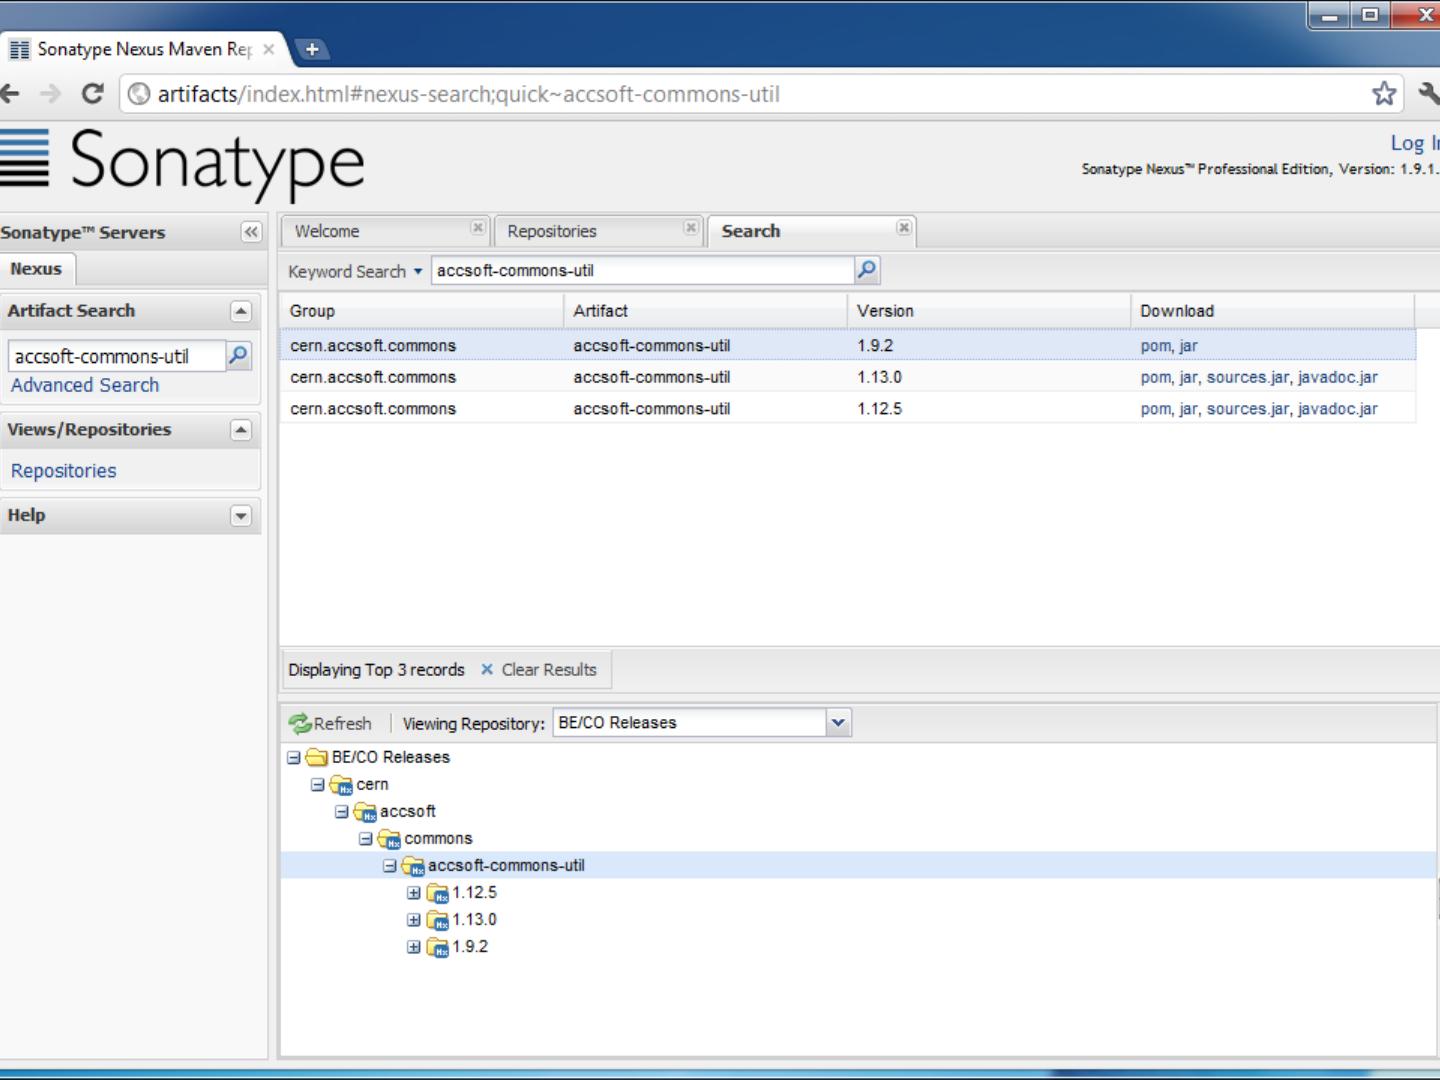This screenshot has height=1080, width=1440.
Task: Open the Advanced Search link
Action: pos(85,385)
